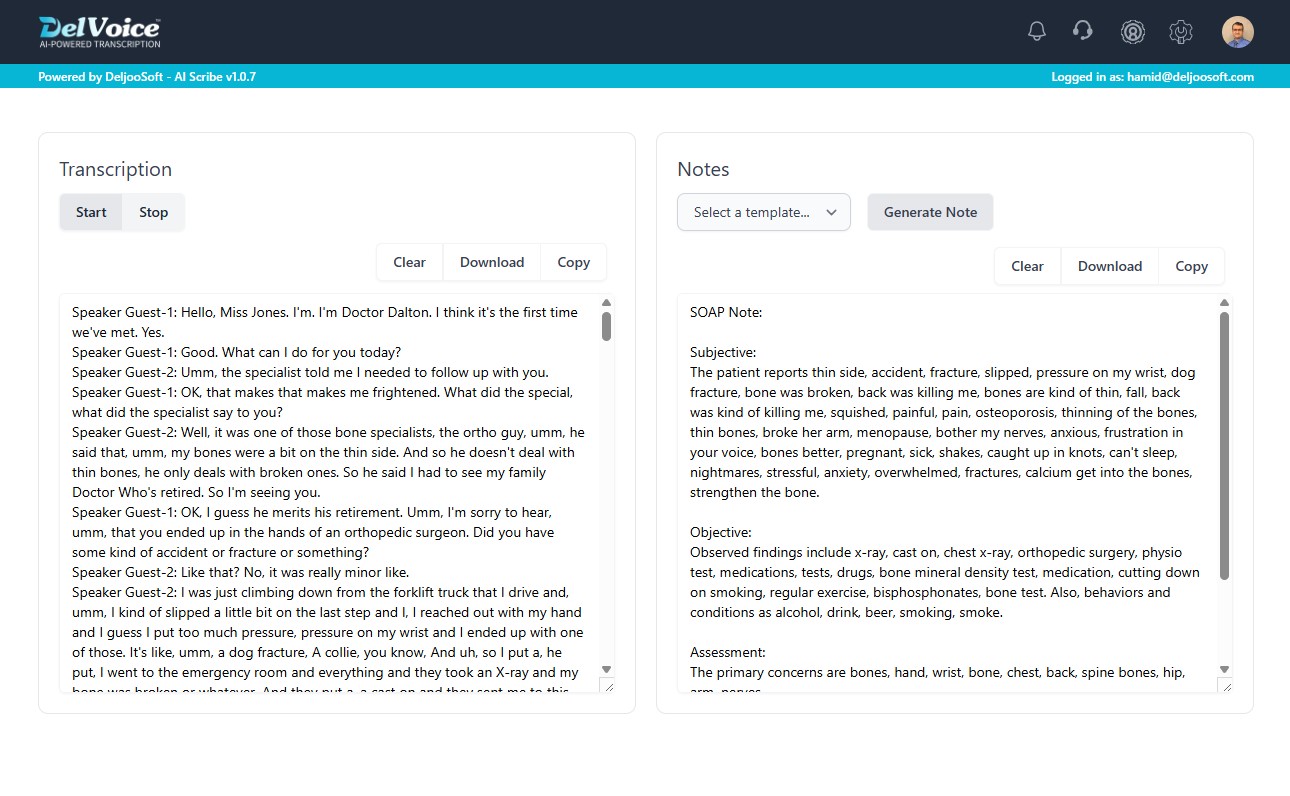Download the transcription
The width and height of the screenshot is (1290, 796).
[x=492, y=262]
